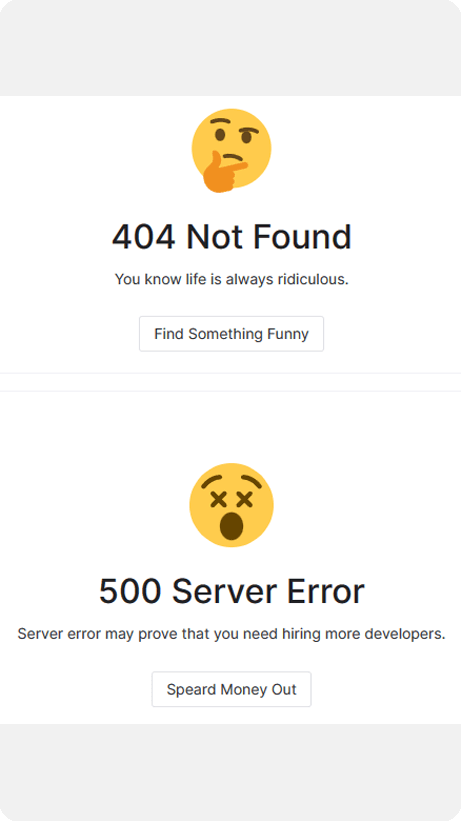Screen dimensions: 461x821
Task: Click the thinking face emoji icon
Action: [x=231, y=150]
